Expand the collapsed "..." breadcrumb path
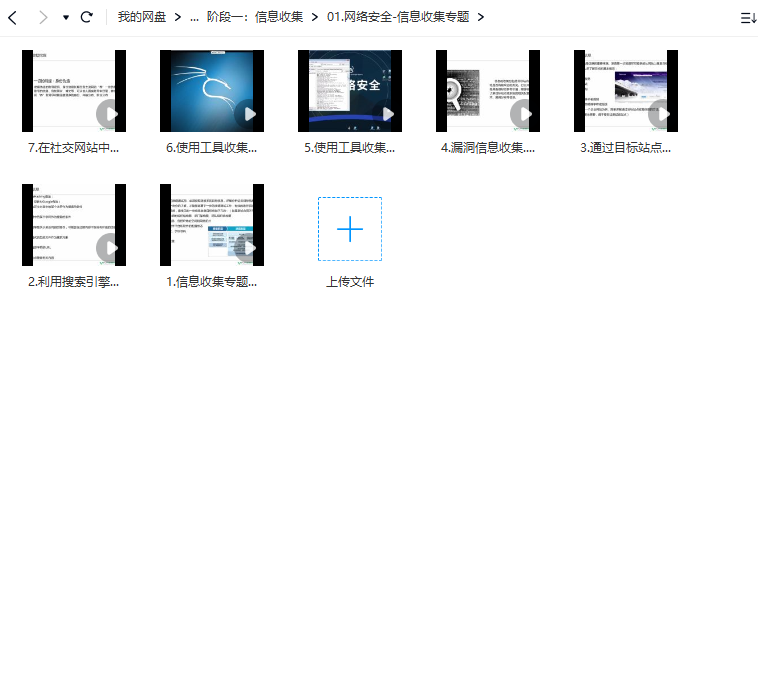 click(x=194, y=17)
